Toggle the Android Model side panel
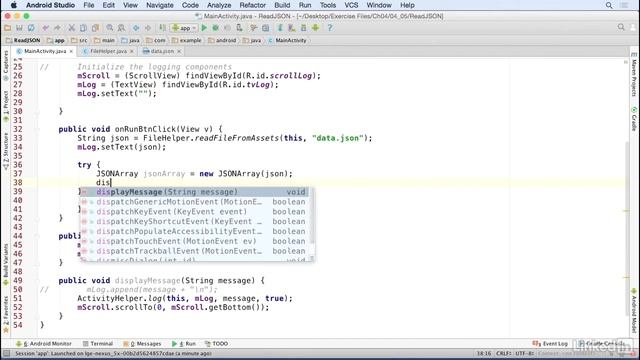The image size is (640, 360). coord(634,310)
